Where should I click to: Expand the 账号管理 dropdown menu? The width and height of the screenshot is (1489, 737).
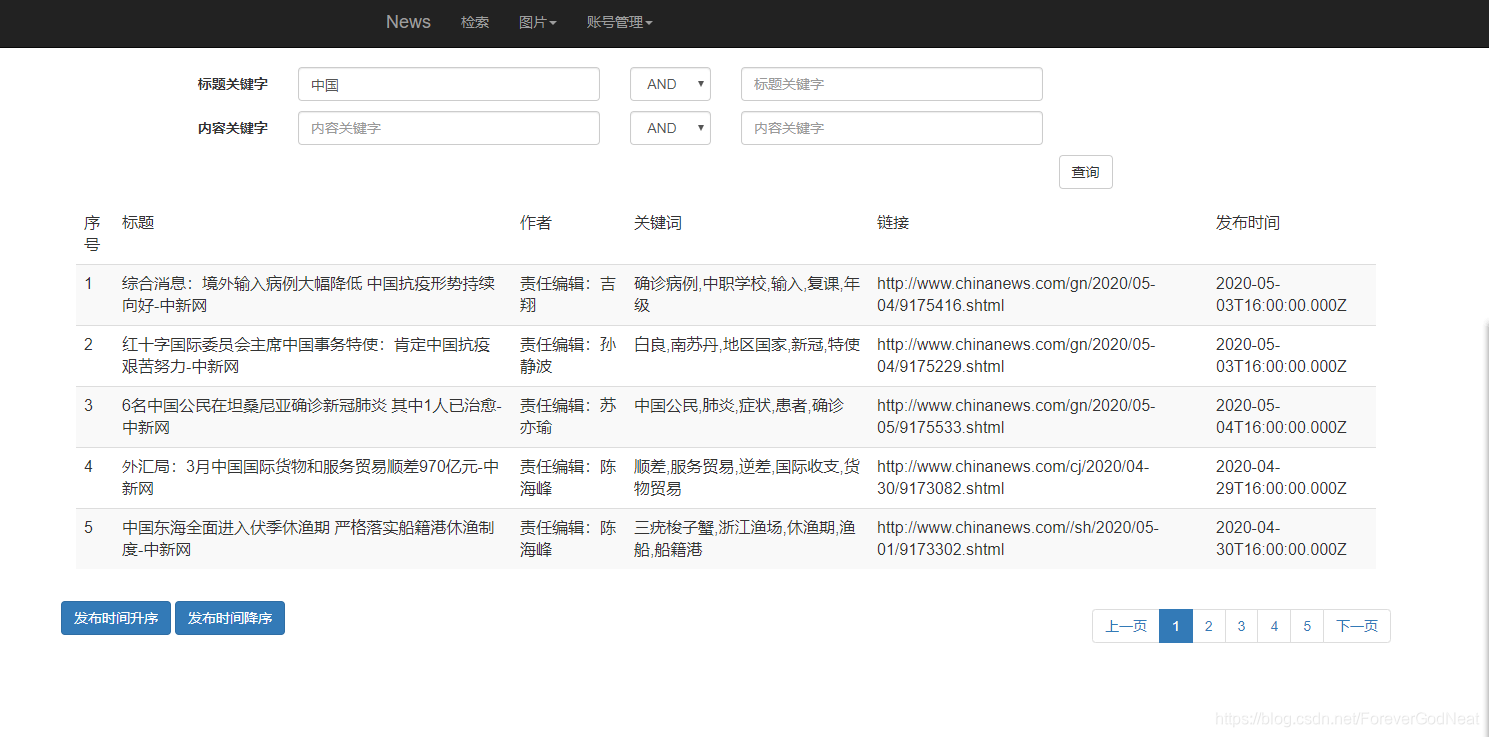pyautogui.click(x=619, y=22)
